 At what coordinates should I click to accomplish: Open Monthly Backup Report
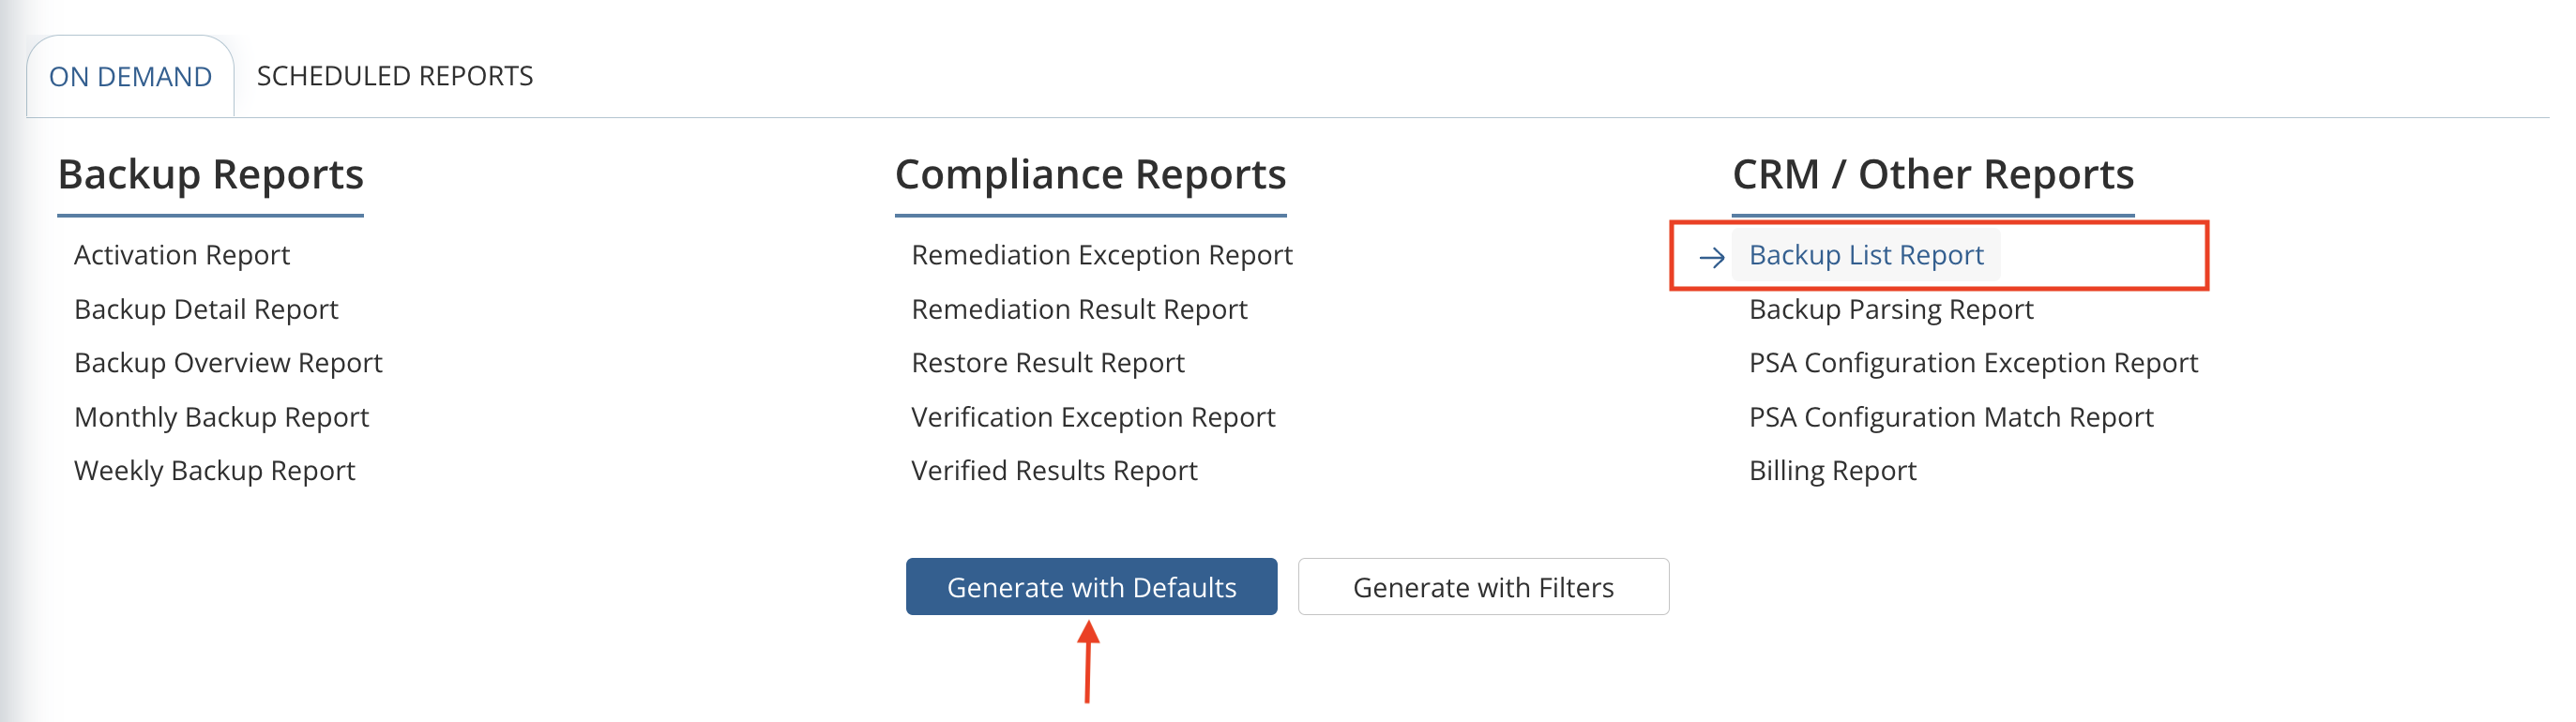click(x=221, y=417)
